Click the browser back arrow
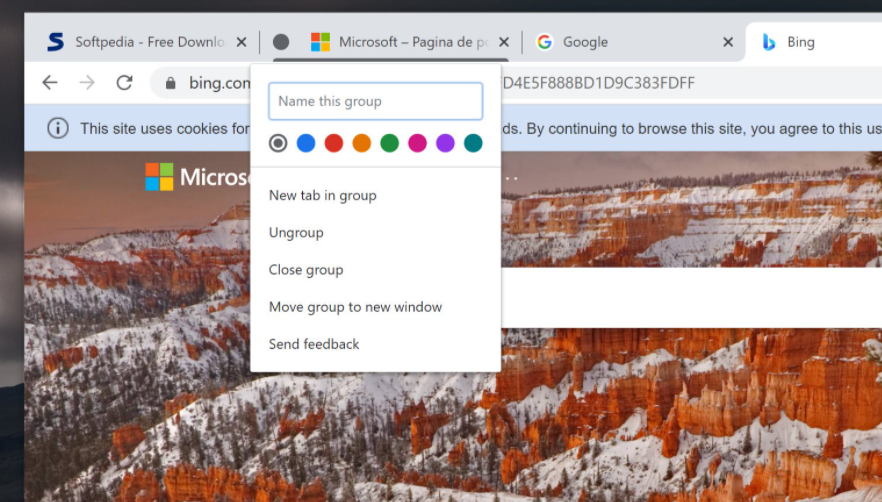This screenshot has height=502, width=882. 50,83
